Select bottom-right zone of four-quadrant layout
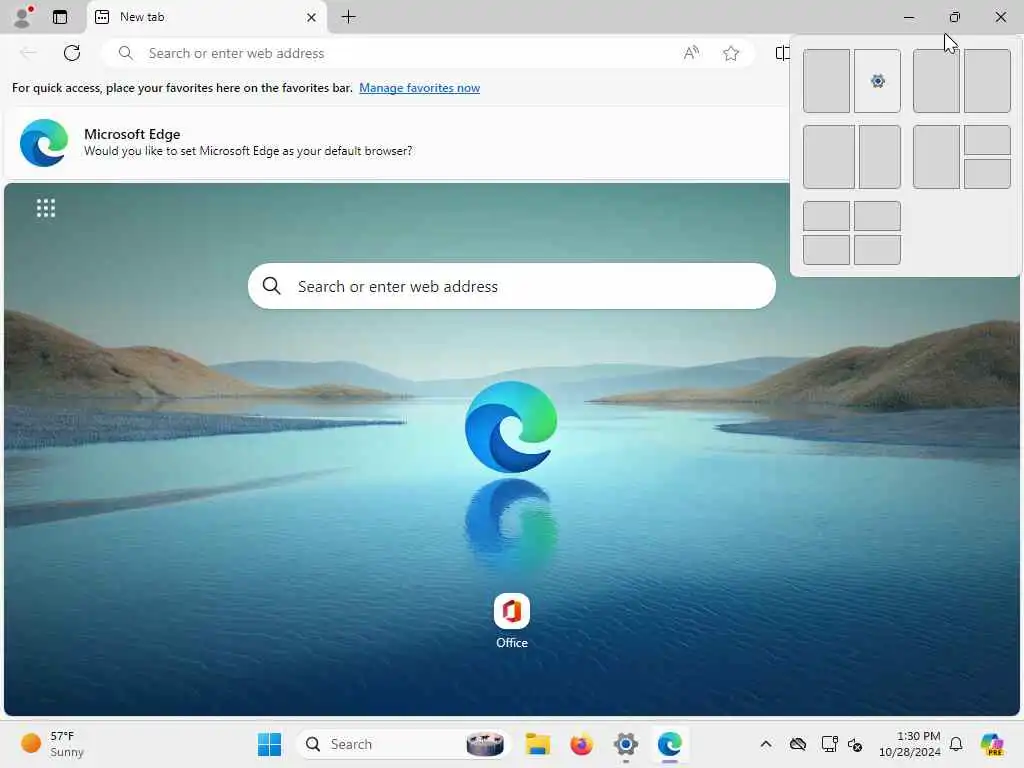The width and height of the screenshot is (1024, 768). [x=877, y=249]
